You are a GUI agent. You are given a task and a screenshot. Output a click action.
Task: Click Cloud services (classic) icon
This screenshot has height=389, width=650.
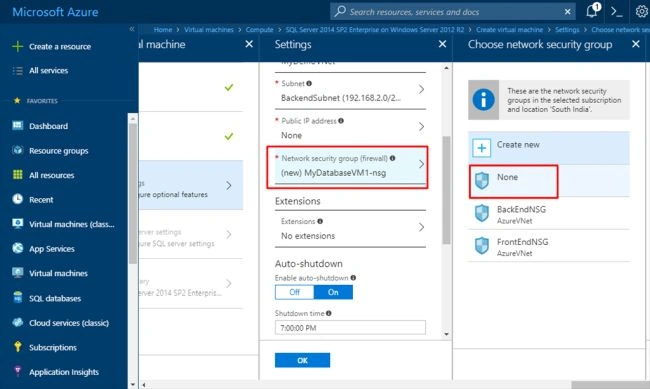pyautogui.click(x=17, y=322)
